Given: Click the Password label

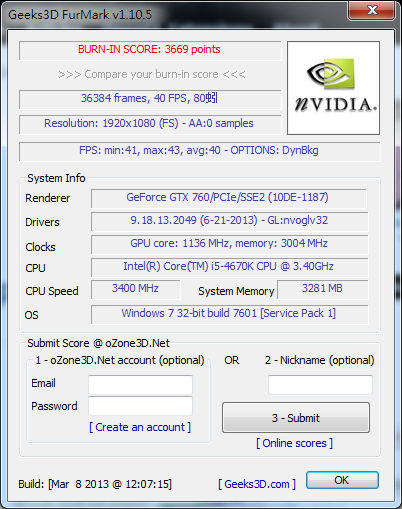Looking at the screenshot, I should click(54, 406).
